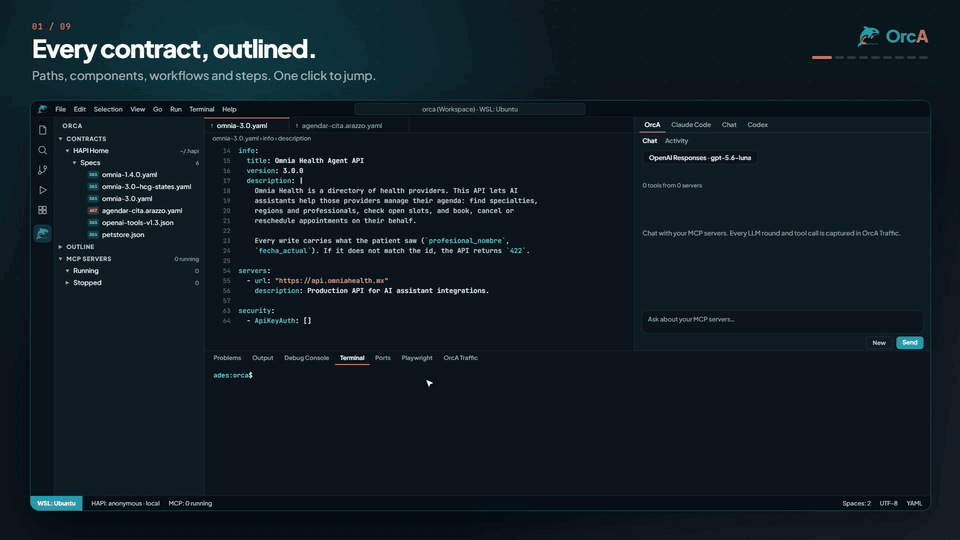
Task: Select the Terminal panel tab
Action: coord(352,358)
